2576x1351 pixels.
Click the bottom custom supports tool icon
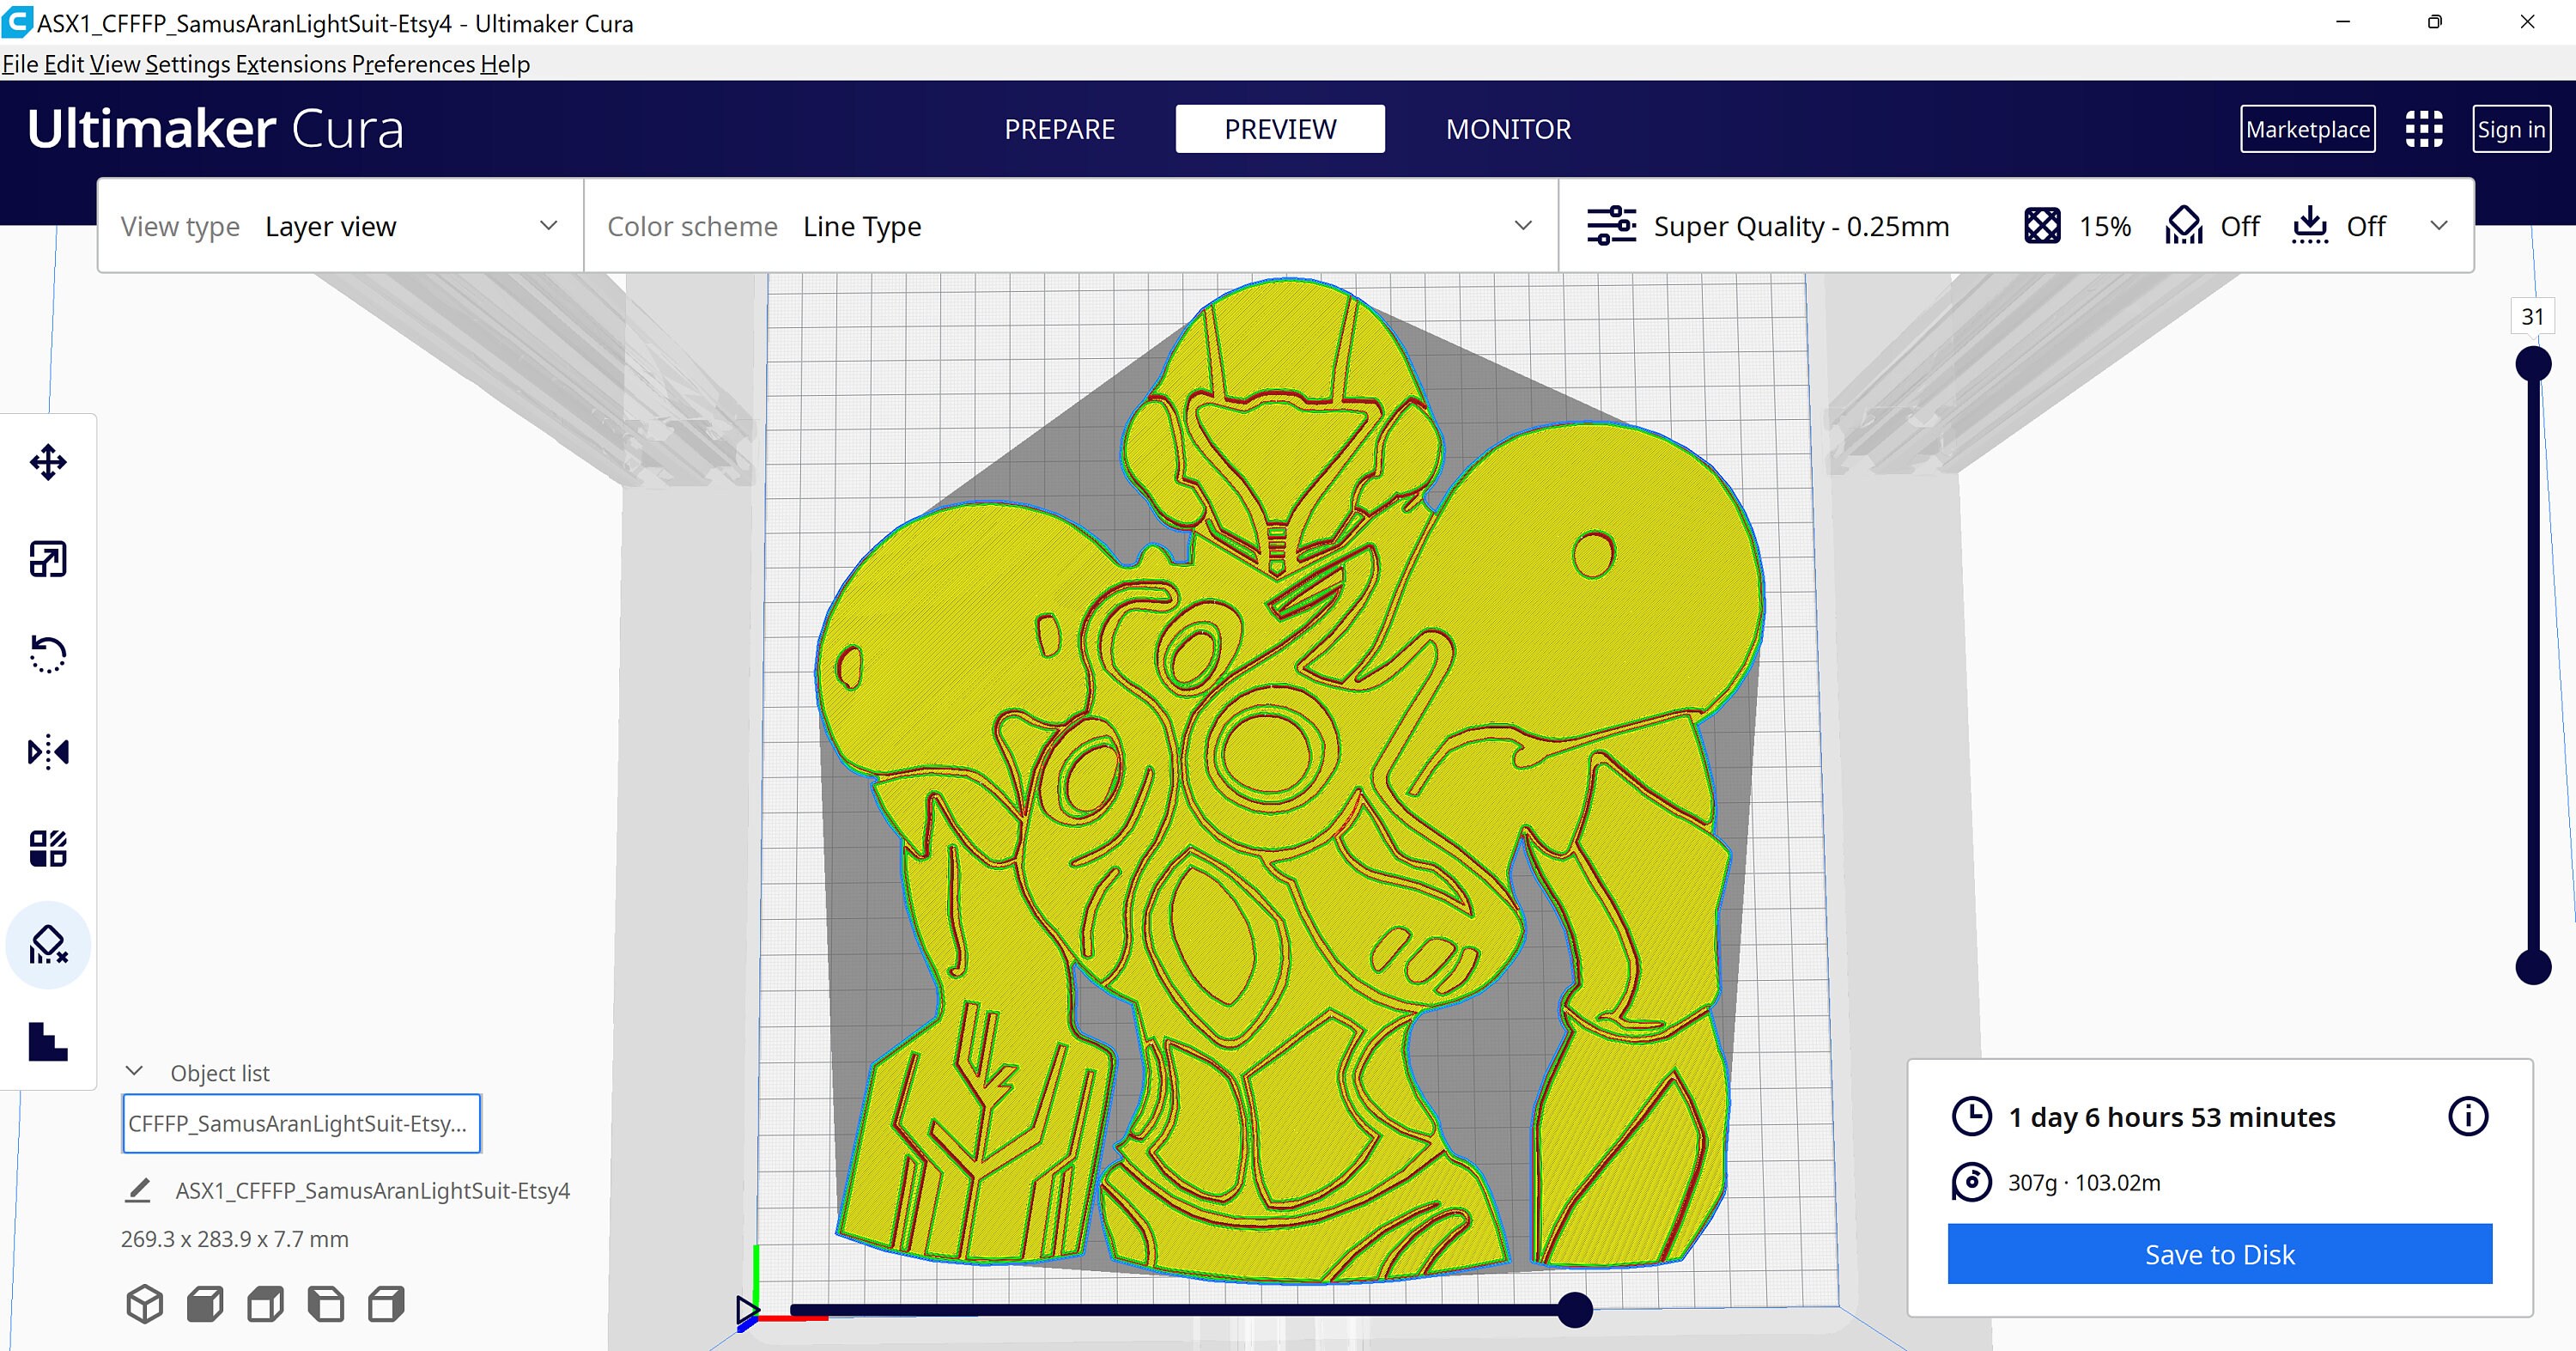(48, 1041)
